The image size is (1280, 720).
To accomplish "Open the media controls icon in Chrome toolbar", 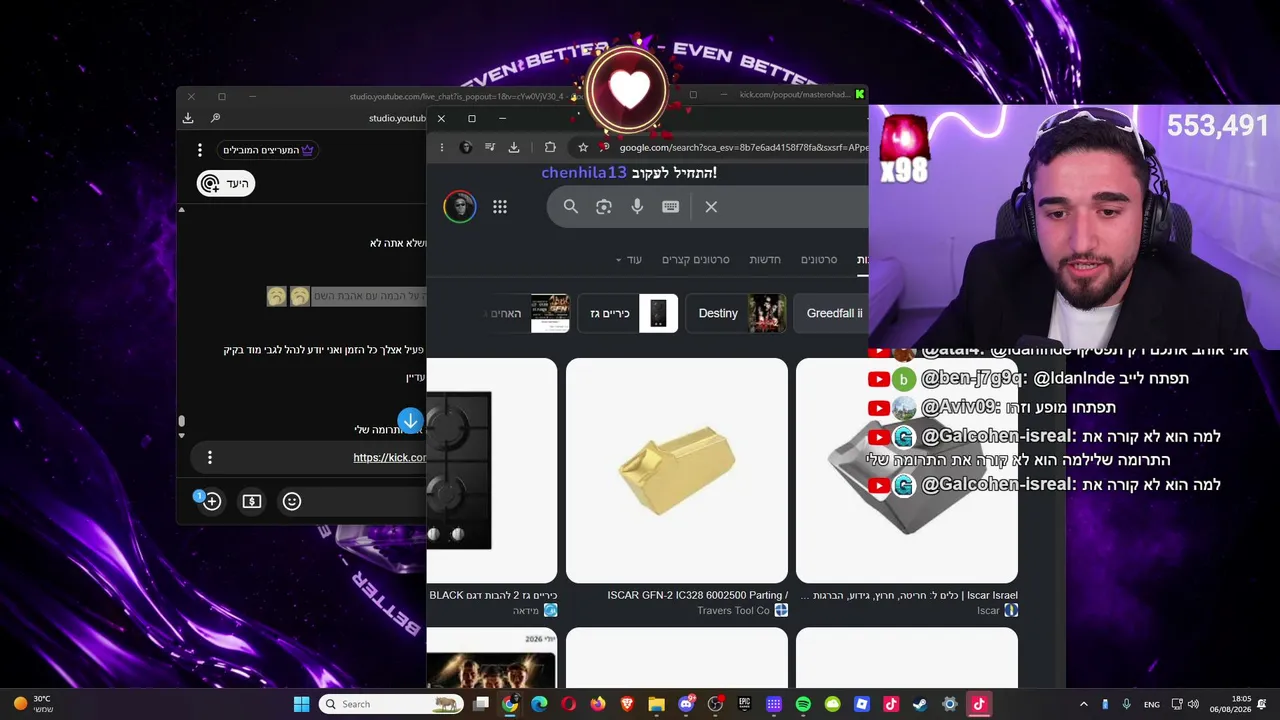I will point(490,147).
